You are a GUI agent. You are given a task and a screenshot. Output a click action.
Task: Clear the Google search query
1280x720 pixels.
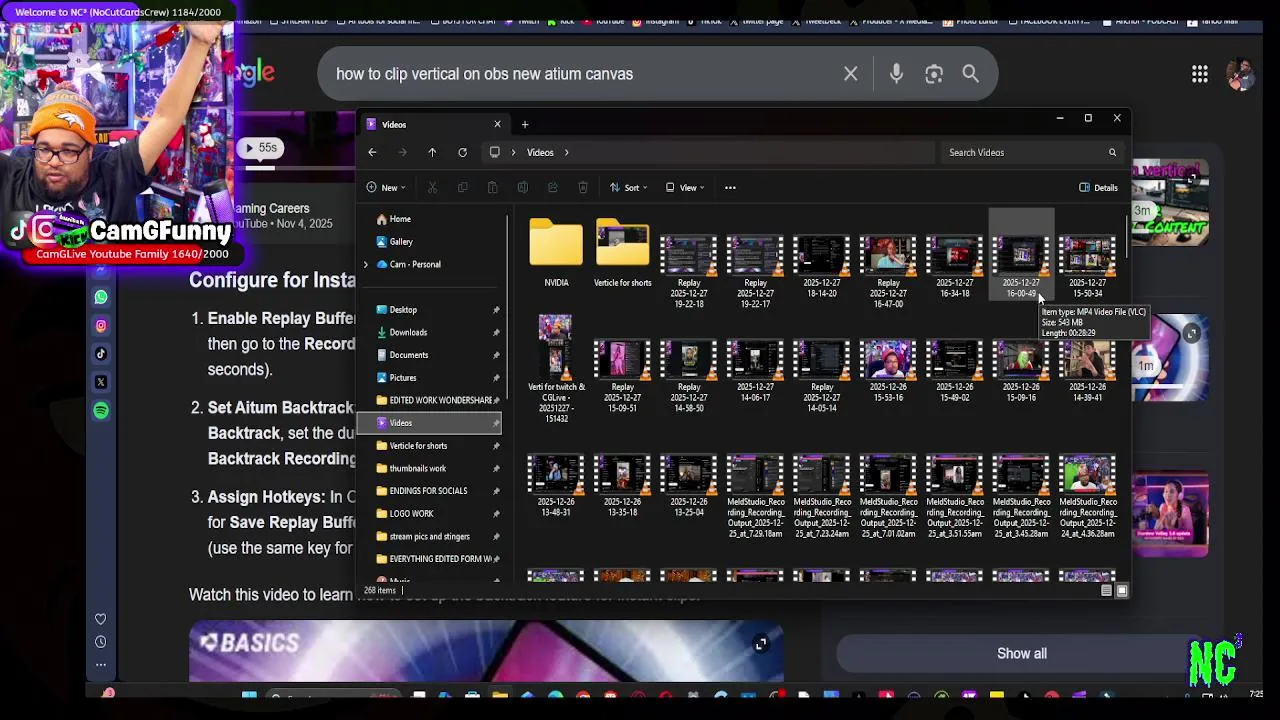click(x=850, y=74)
